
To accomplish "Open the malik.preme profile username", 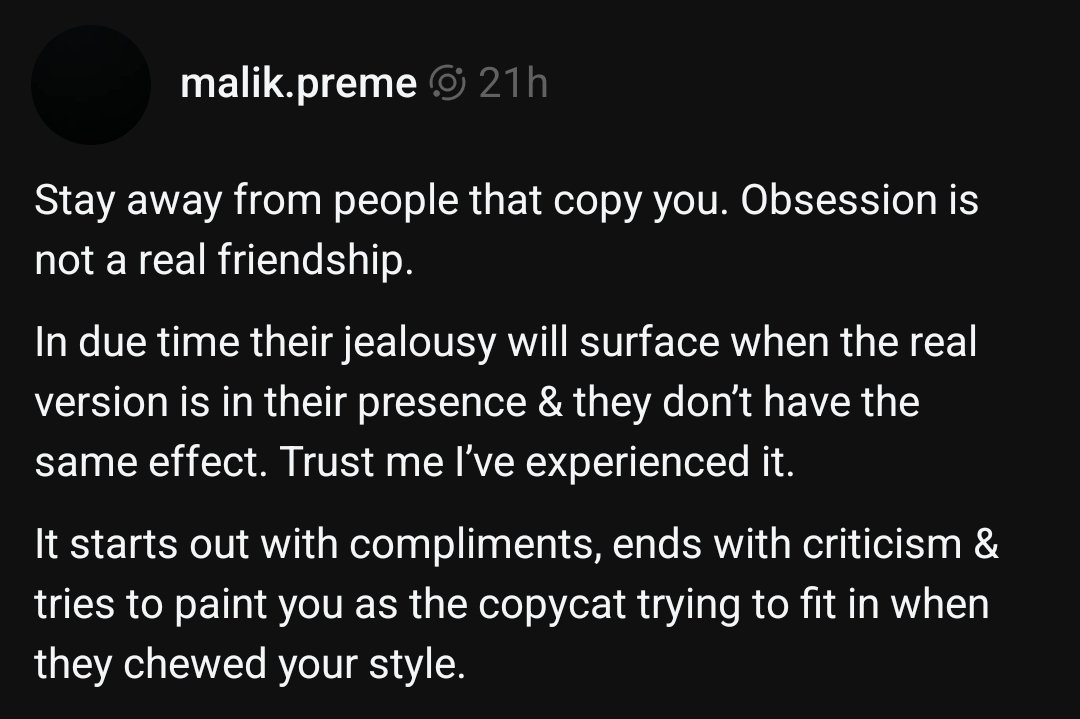I will click(298, 84).
